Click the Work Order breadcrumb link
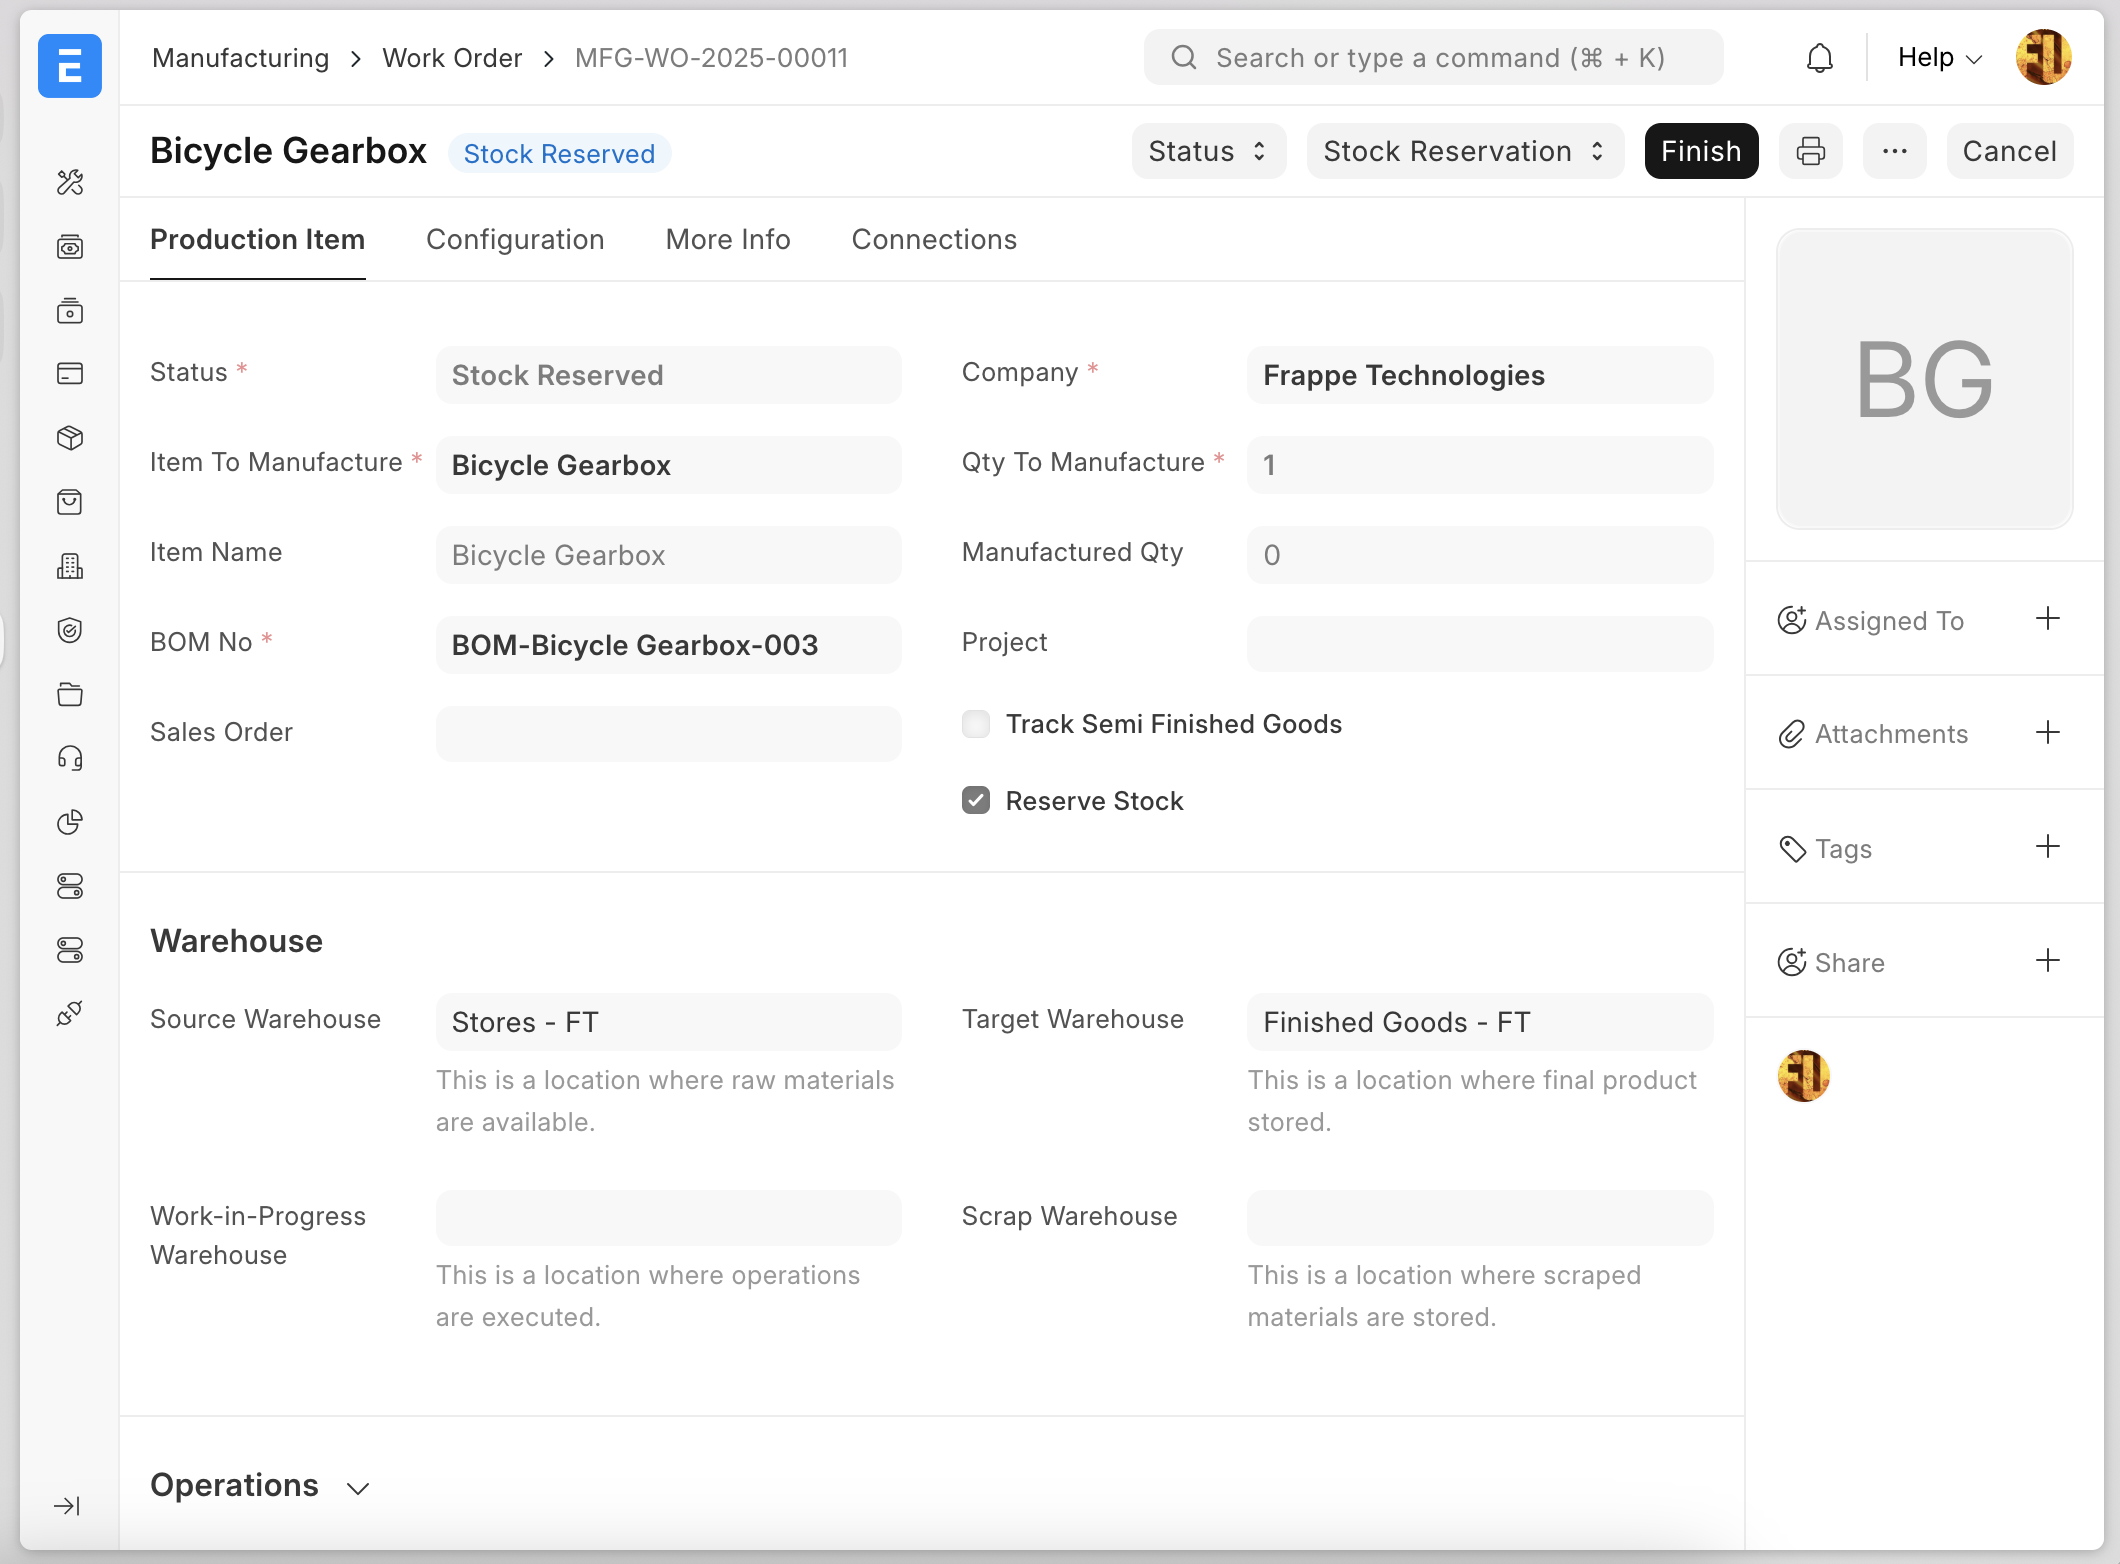This screenshot has width=2120, height=1564. coord(452,58)
